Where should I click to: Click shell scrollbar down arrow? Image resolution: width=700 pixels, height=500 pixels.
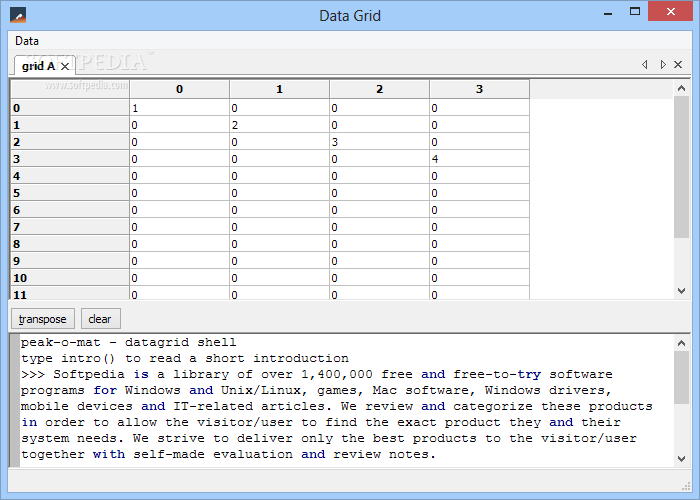point(681,458)
